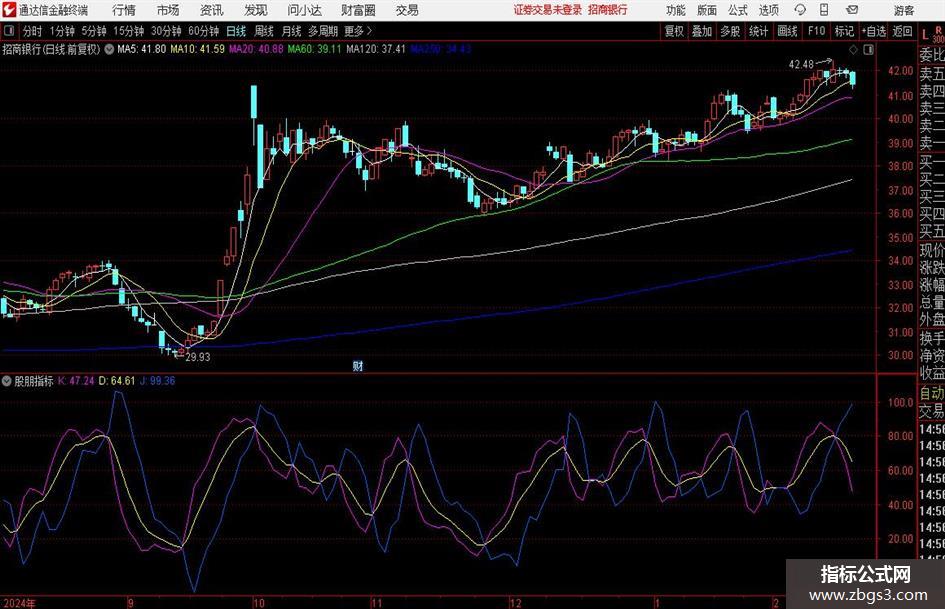Viewport: 945px width, 609px height.
Task: Switch to 5分钟 period tab
Action: [x=94, y=31]
